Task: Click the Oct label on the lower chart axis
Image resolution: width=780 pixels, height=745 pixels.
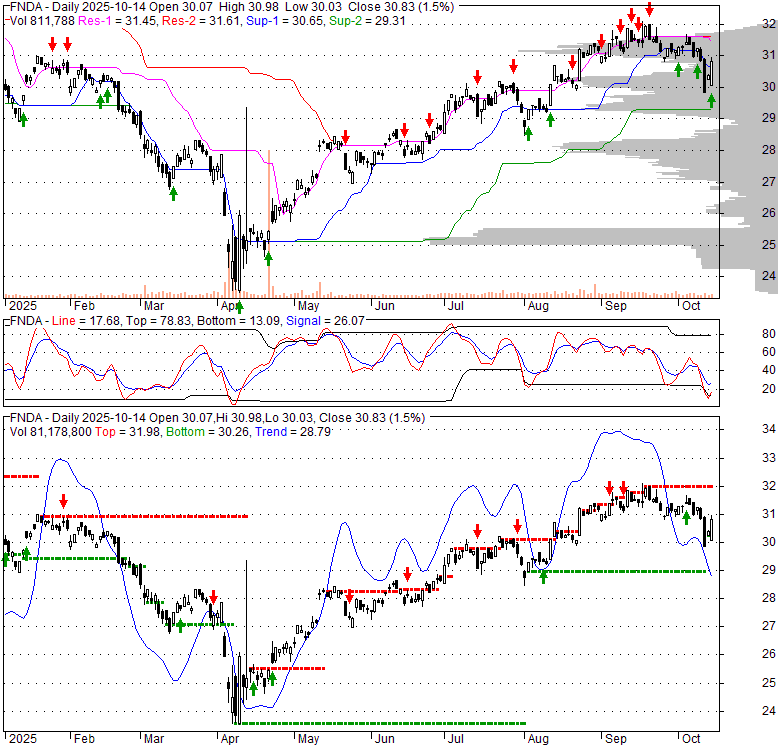Action: coord(691,739)
